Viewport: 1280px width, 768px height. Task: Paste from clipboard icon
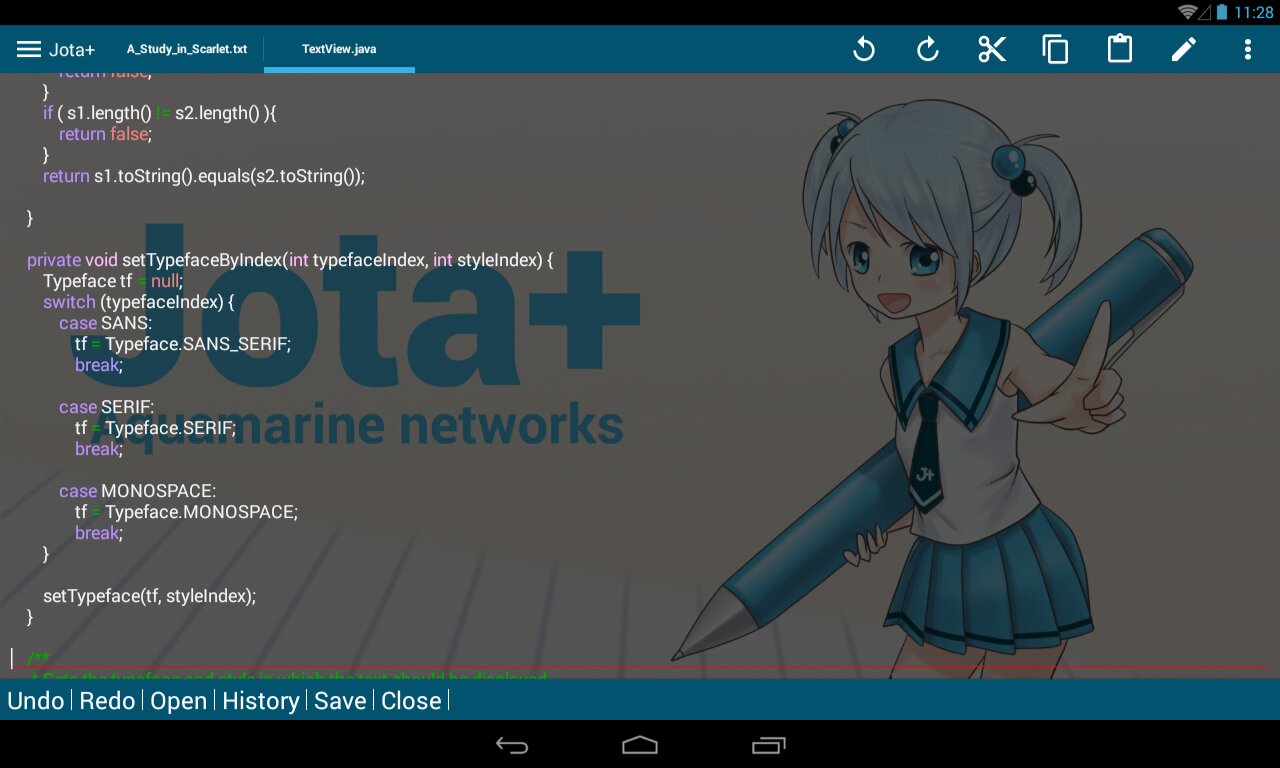tap(1120, 49)
